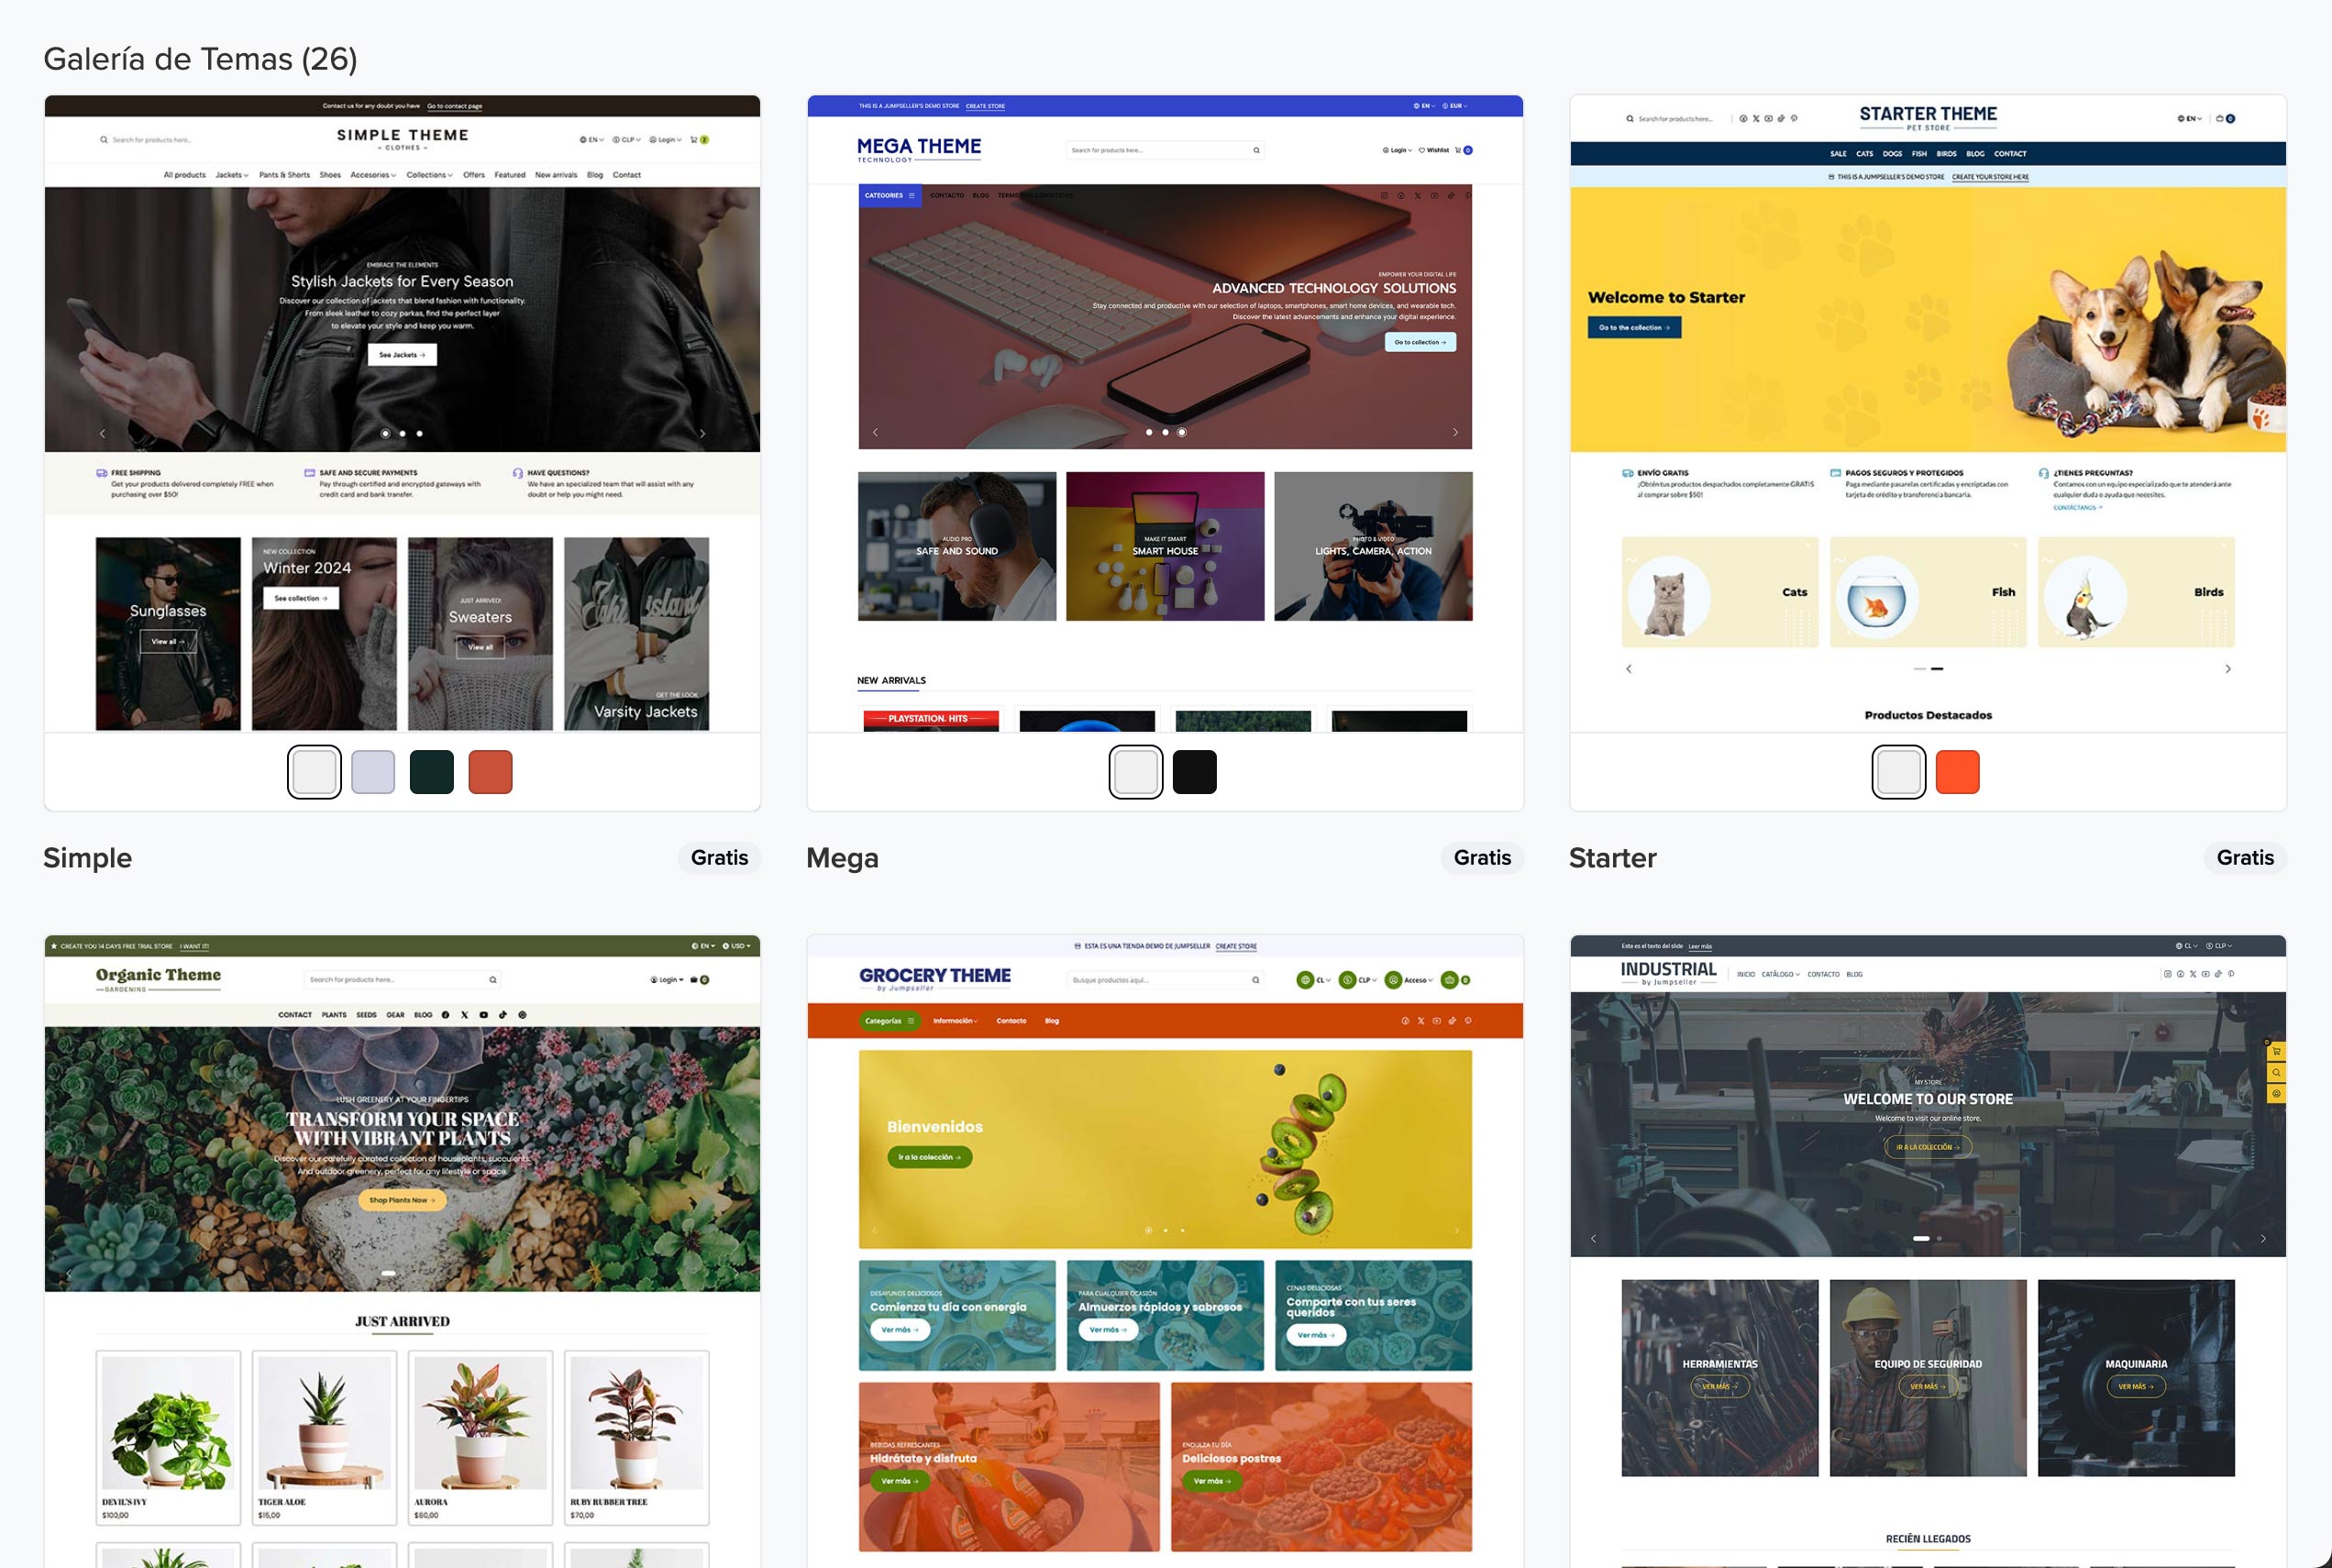Image resolution: width=2332 pixels, height=1568 pixels.
Task: Click green cart icon in Grocery Theme header
Action: (x=1449, y=980)
